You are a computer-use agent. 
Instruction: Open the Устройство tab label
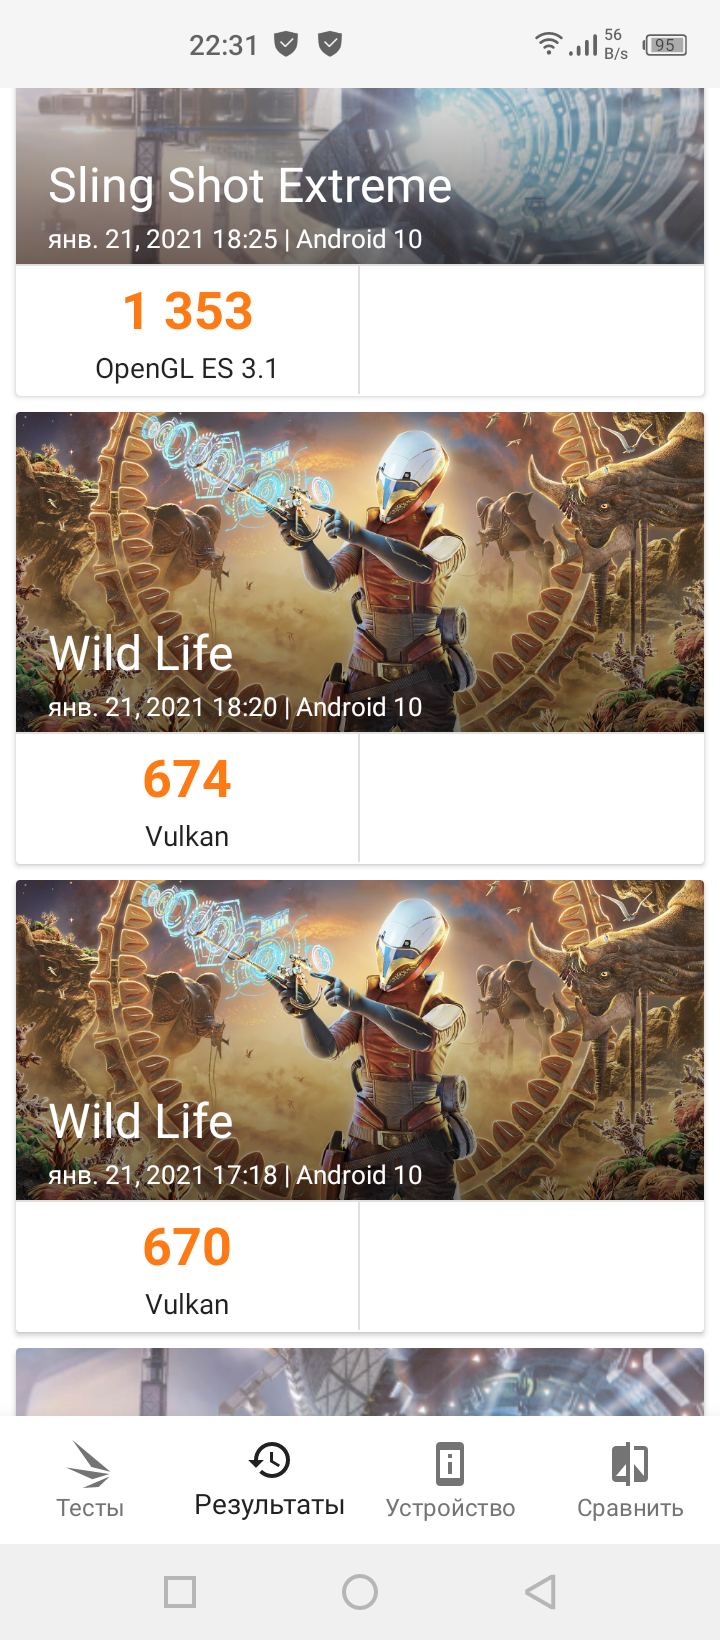click(450, 1508)
